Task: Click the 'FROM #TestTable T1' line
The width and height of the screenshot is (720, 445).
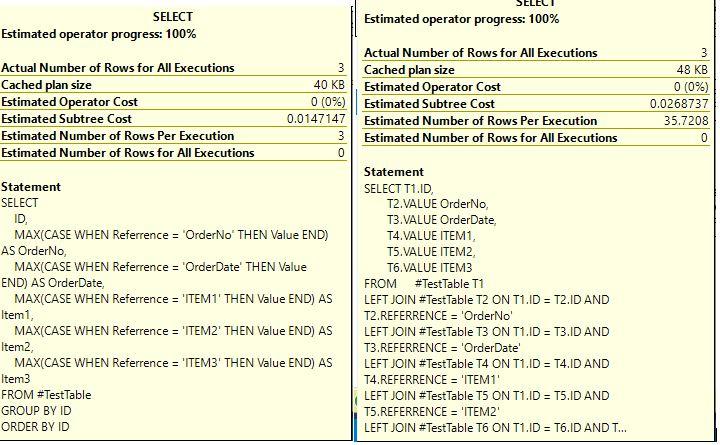Action: pyautogui.click(x=424, y=284)
